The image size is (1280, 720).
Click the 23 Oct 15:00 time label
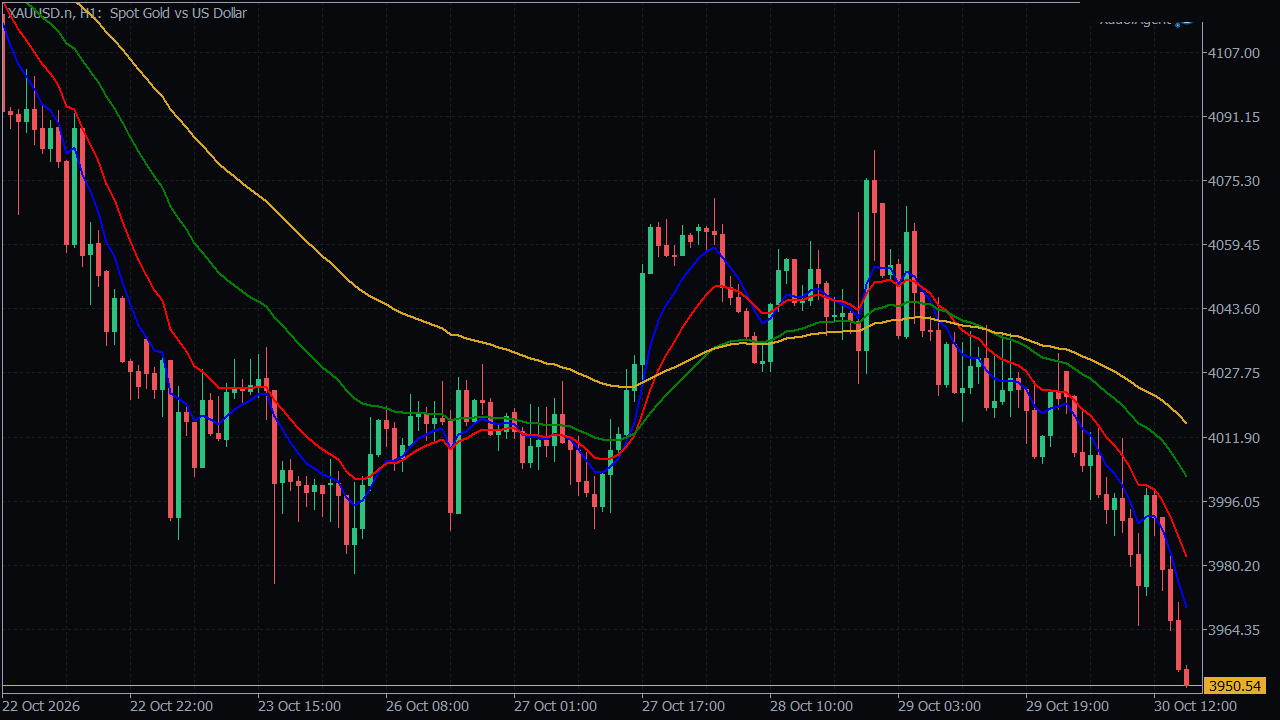pos(299,706)
